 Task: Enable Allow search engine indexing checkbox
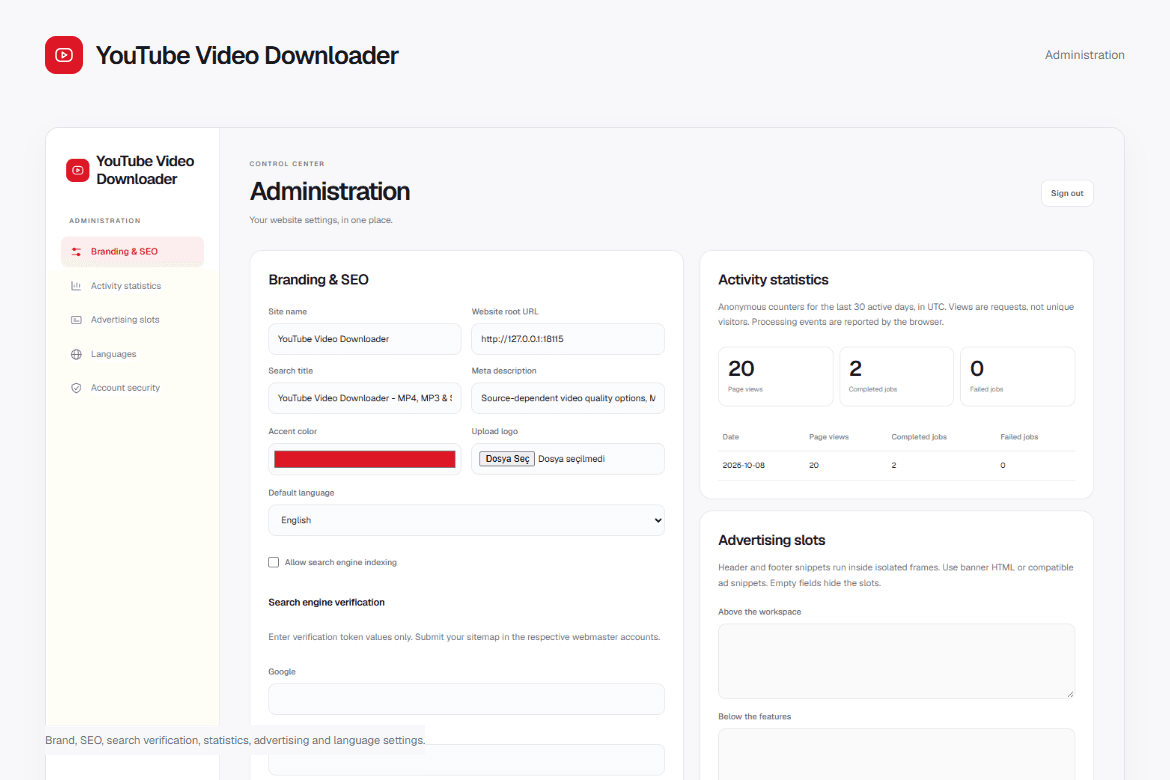point(274,562)
